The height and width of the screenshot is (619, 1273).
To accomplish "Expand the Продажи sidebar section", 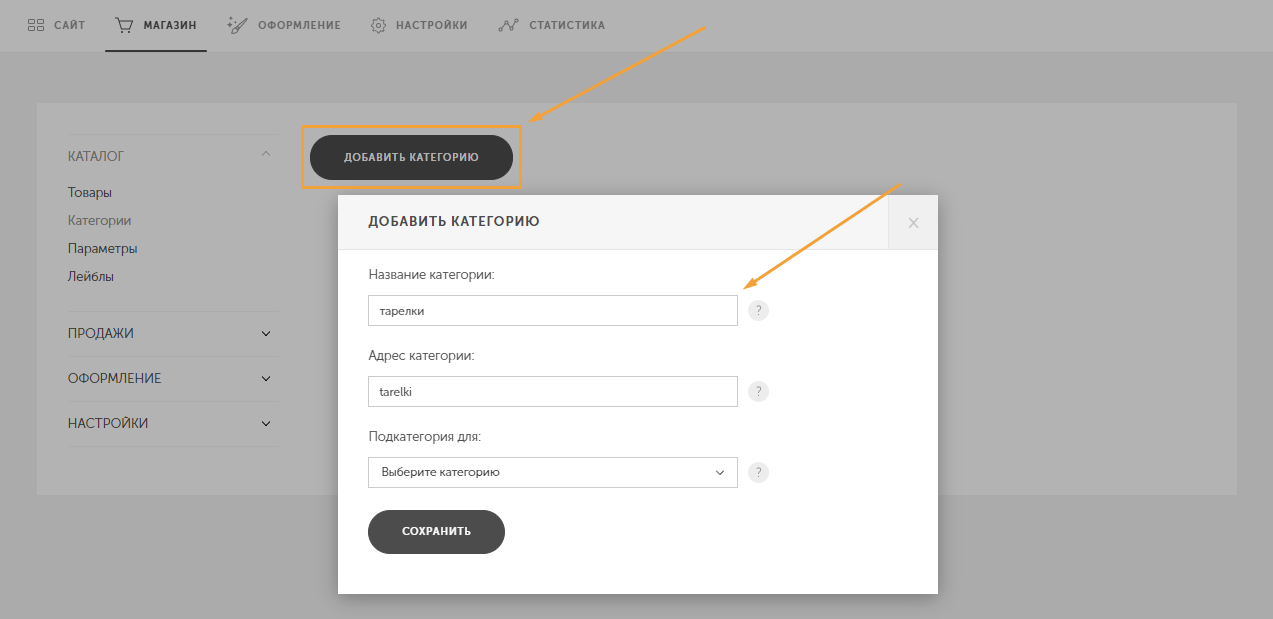I will (173, 334).
